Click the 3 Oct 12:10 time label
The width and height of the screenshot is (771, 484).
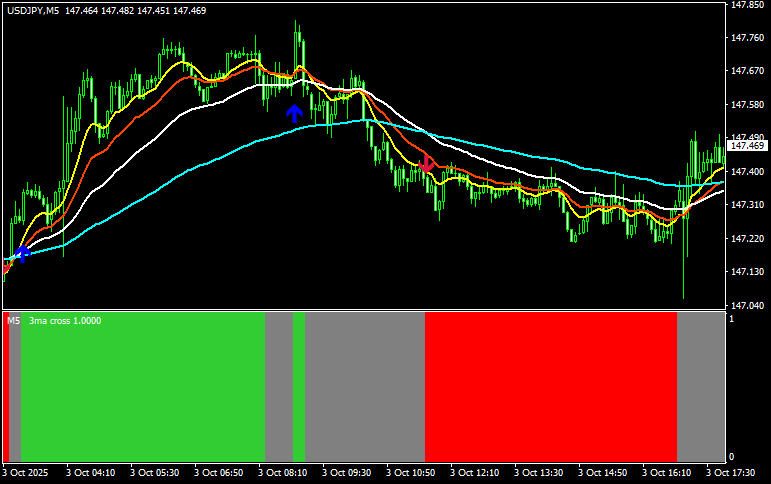click(x=475, y=472)
